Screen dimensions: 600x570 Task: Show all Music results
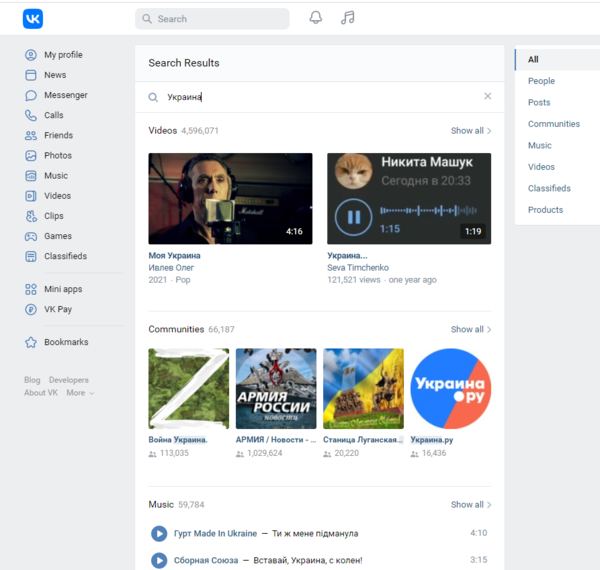click(471, 505)
